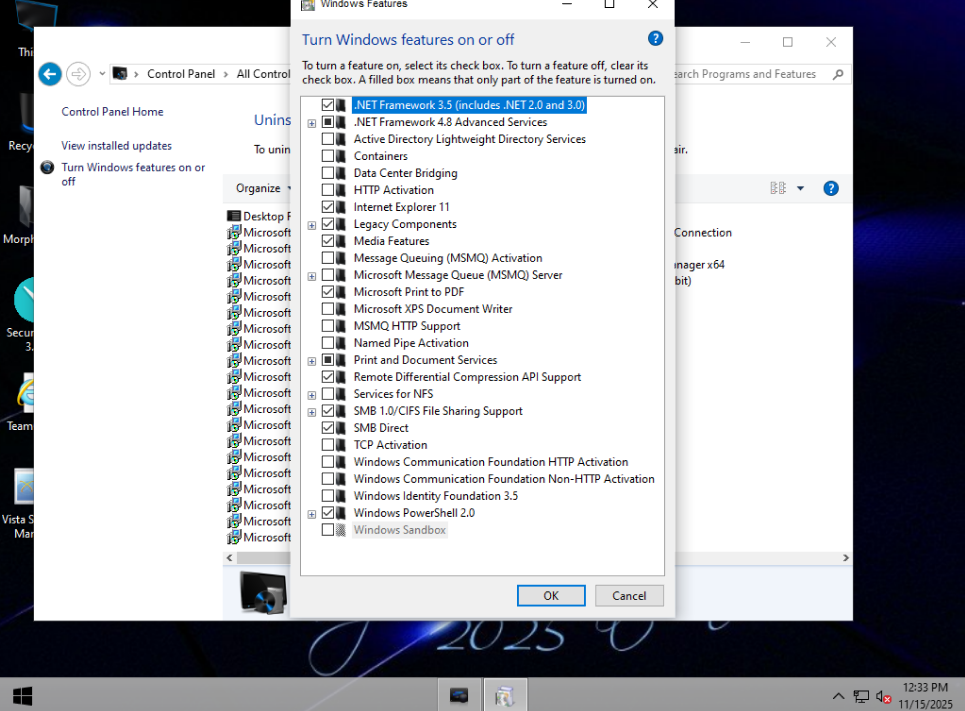
Task: Select Windows Communication Foundation Non-HTTP Activation
Action: tap(504, 479)
